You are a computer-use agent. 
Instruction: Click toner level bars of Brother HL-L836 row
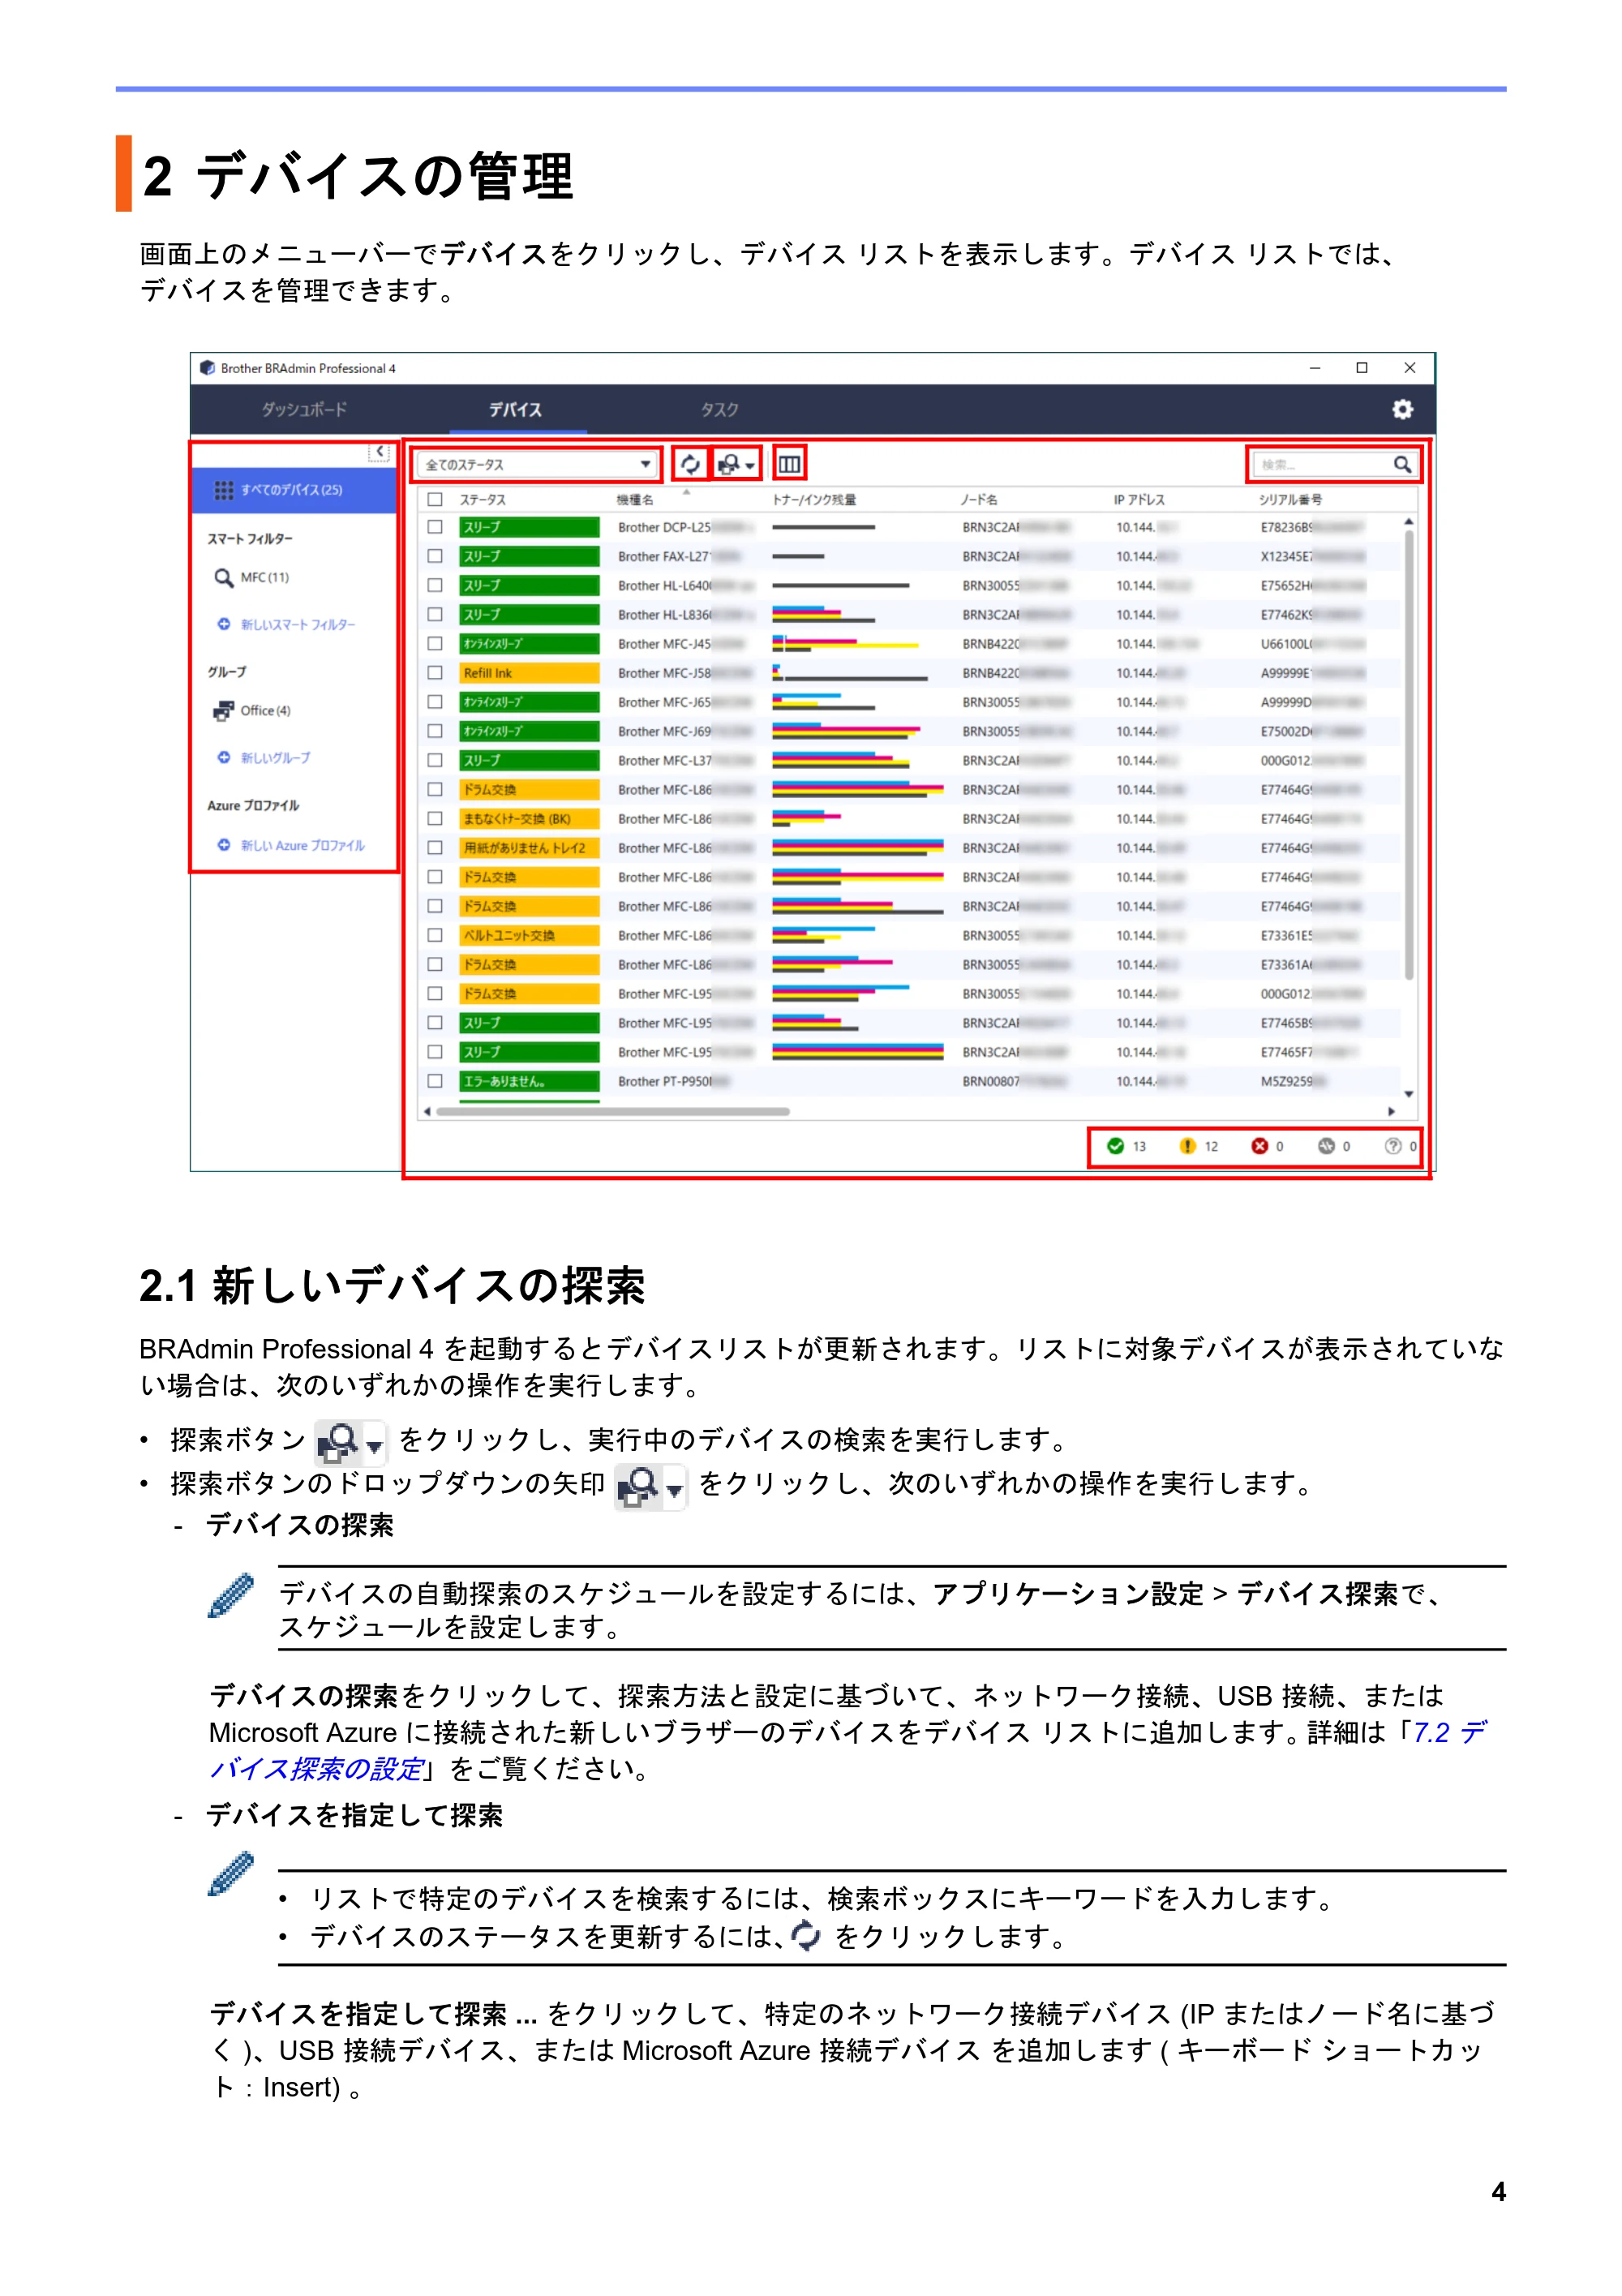point(823,614)
